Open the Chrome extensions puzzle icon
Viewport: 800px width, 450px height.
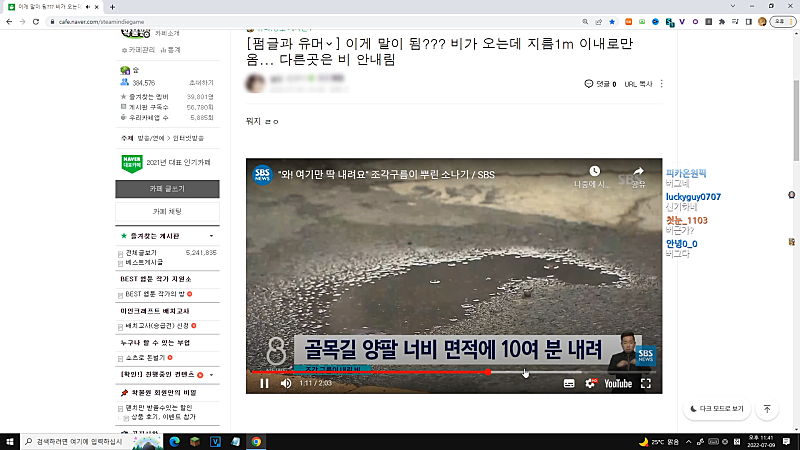(x=721, y=21)
